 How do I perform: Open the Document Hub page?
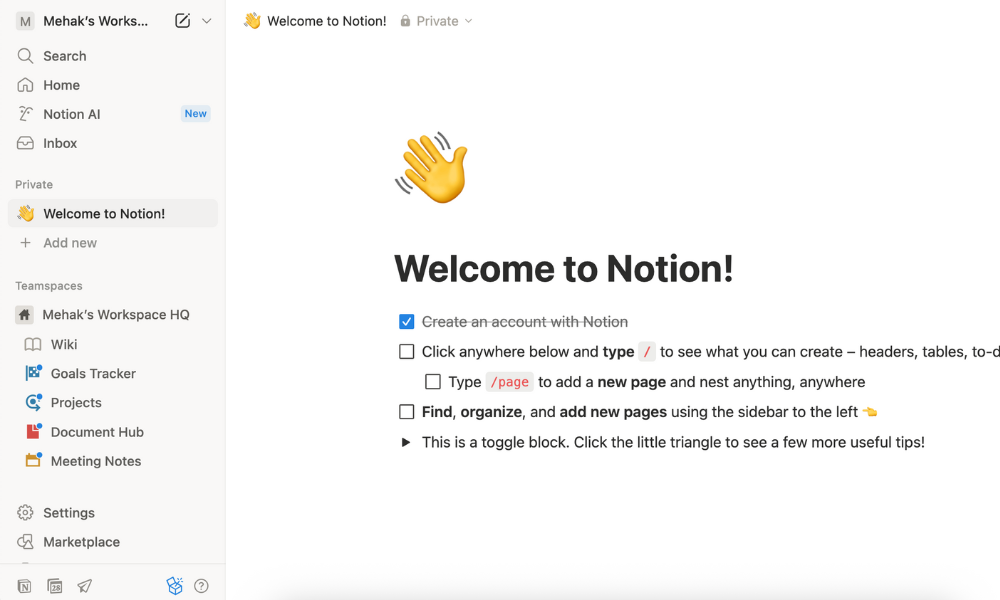coord(97,432)
